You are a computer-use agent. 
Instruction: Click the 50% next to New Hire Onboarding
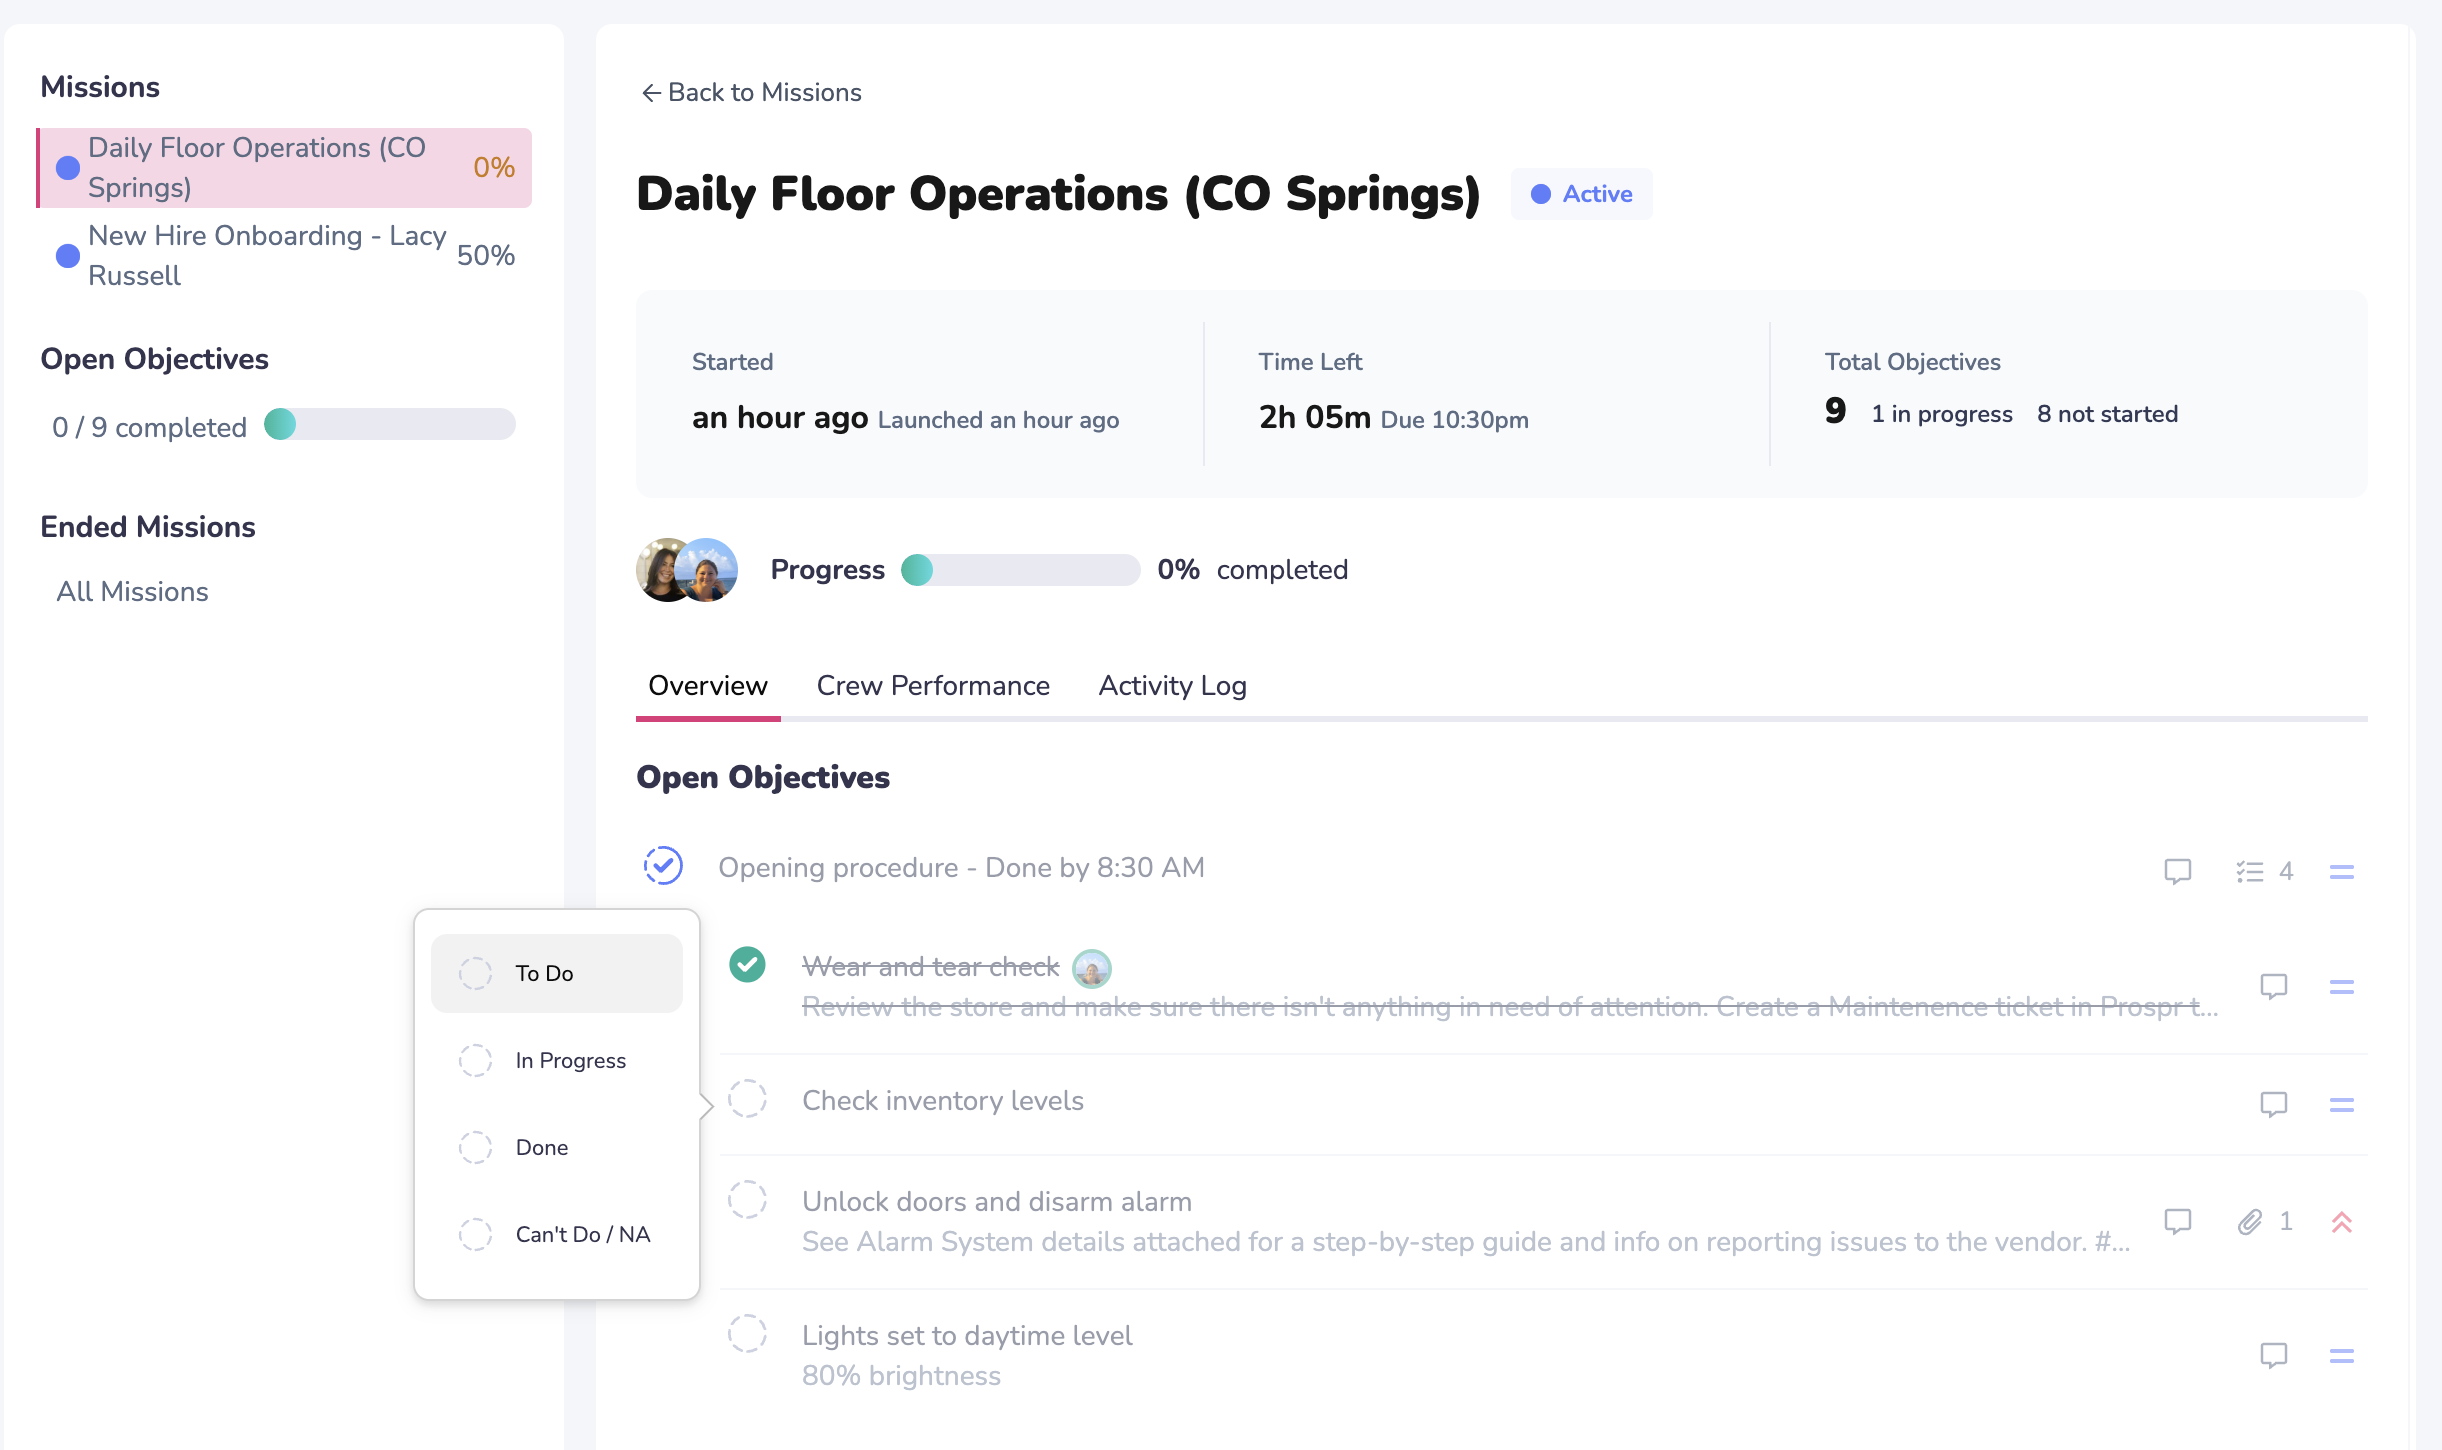tap(485, 256)
